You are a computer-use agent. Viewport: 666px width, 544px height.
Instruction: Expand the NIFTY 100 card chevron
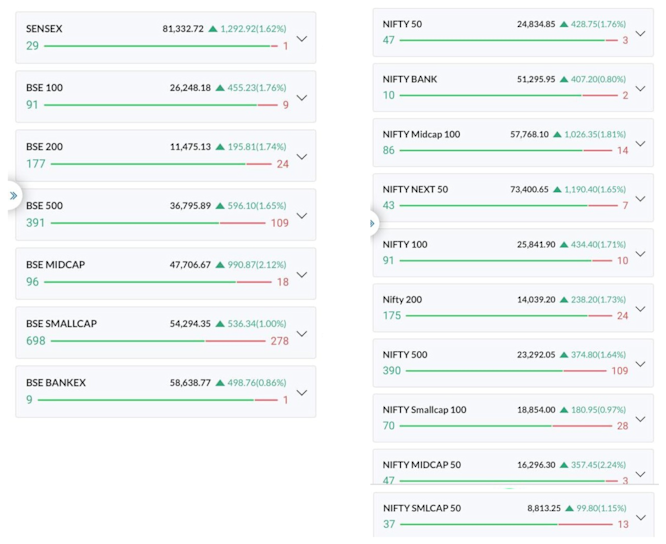tap(640, 254)
